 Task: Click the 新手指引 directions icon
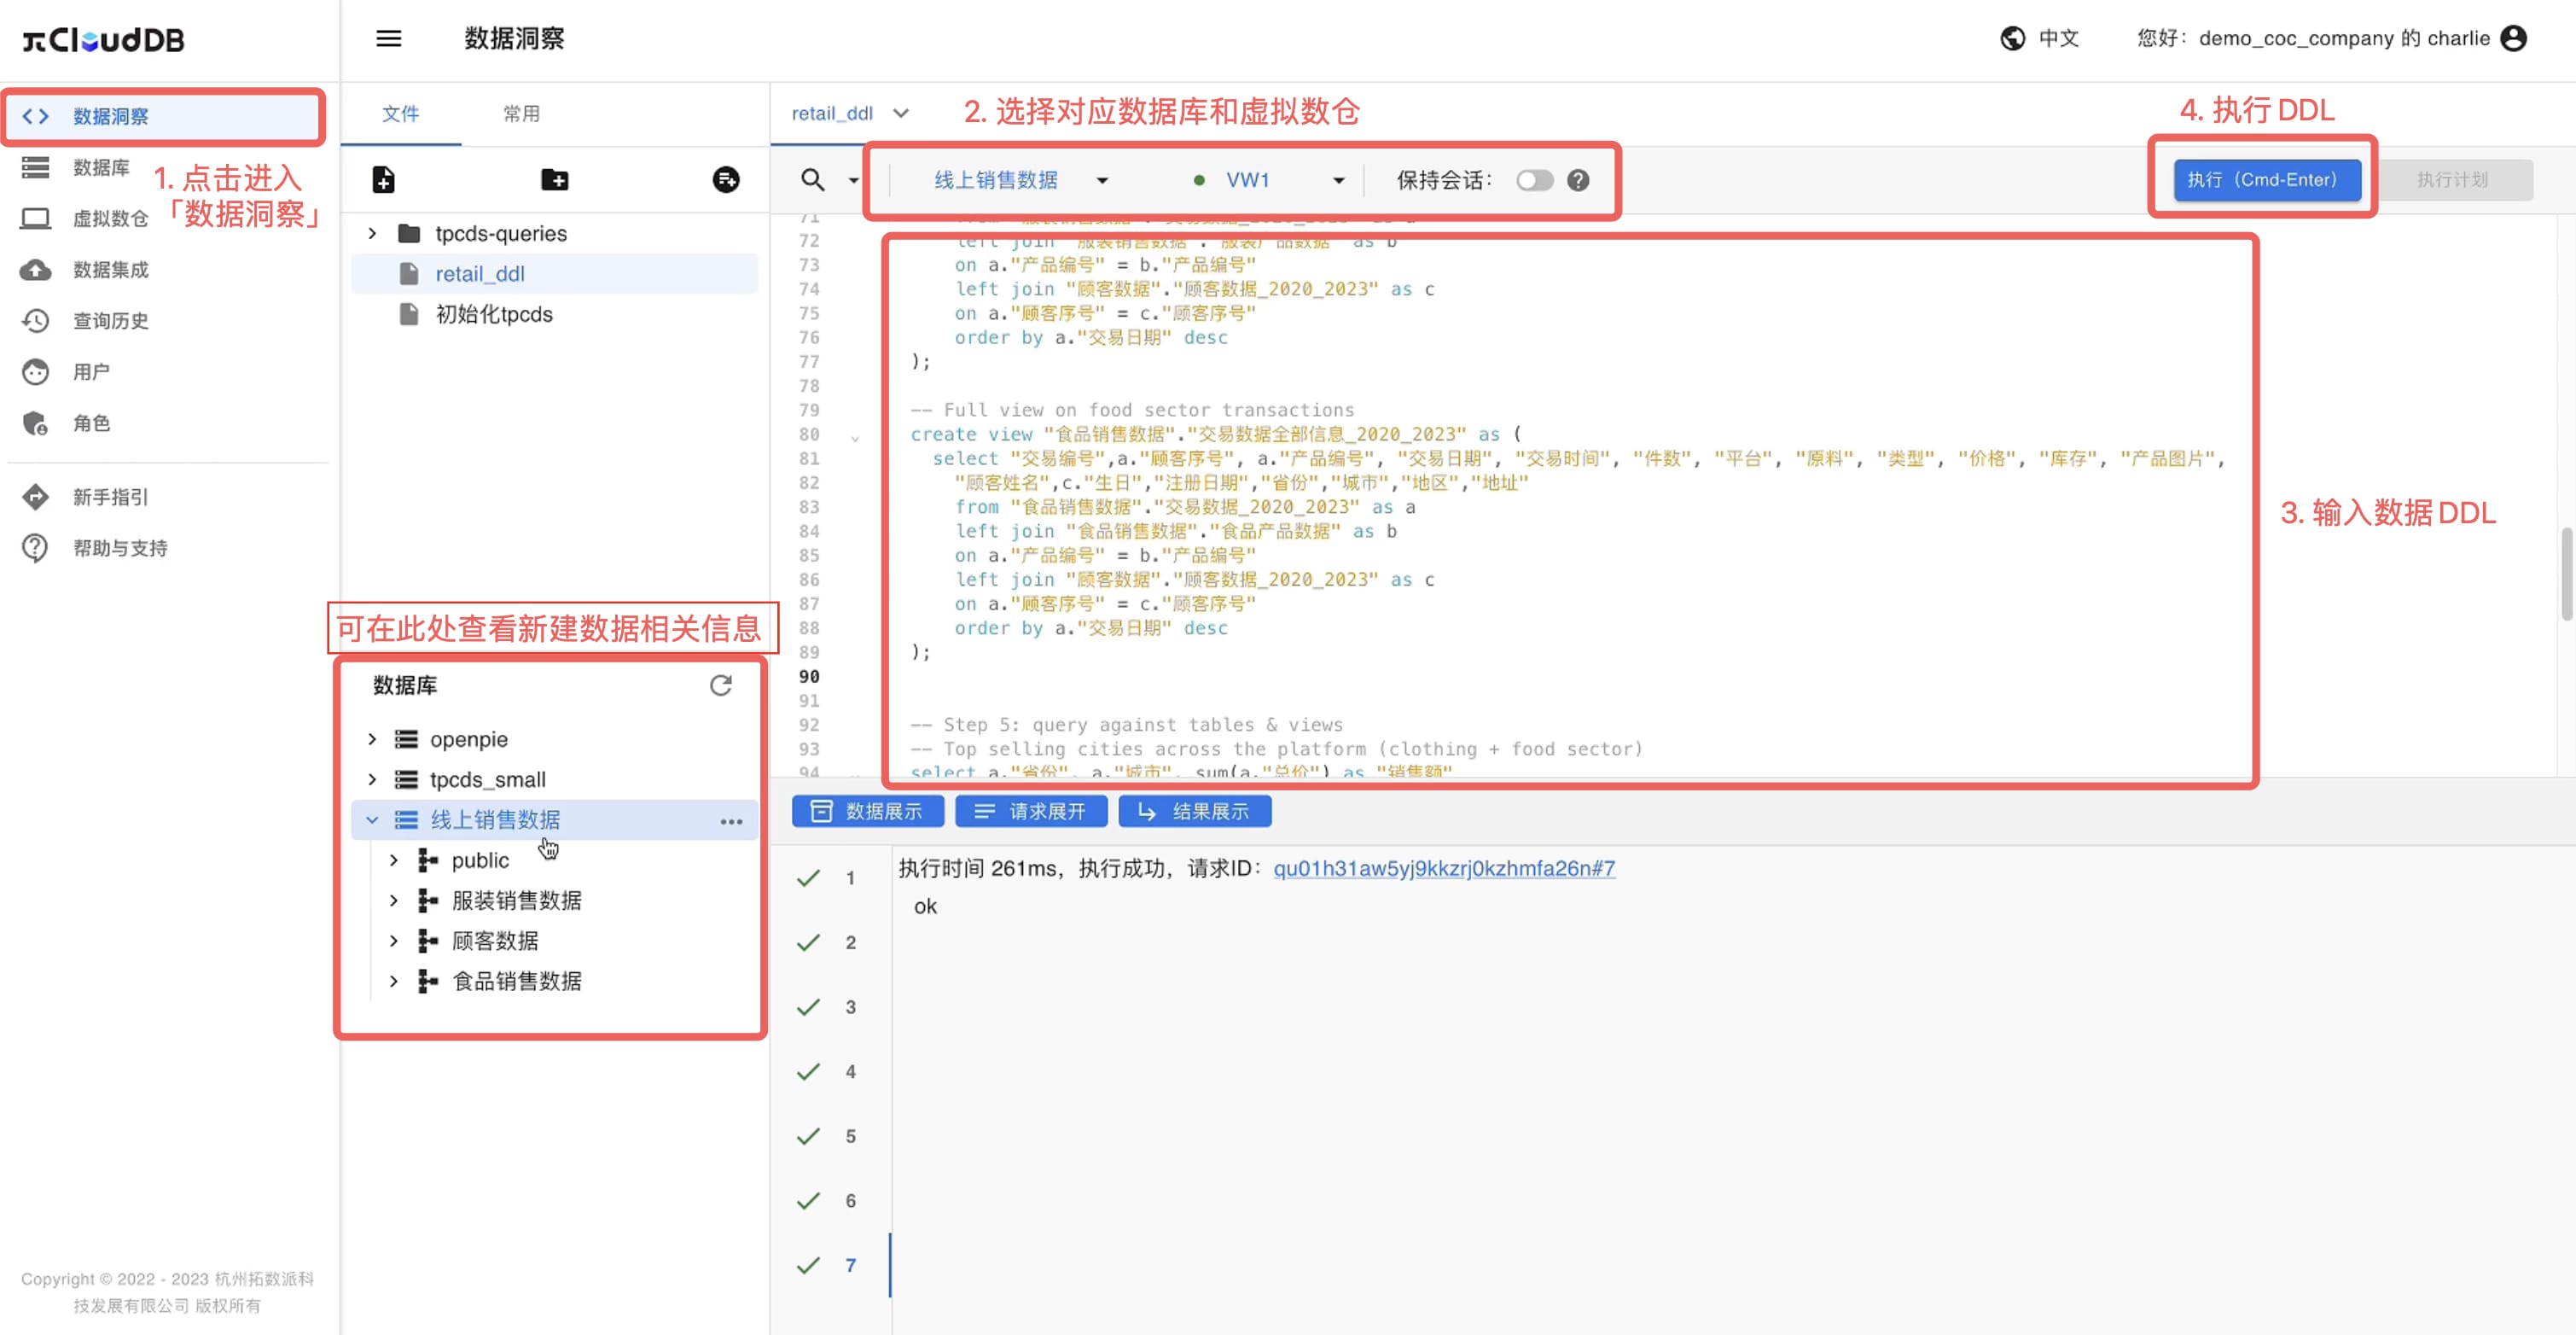pos(36,497)
